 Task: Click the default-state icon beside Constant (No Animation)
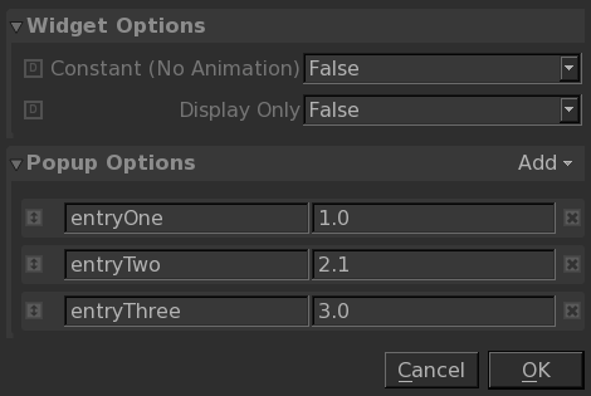pos(33,69)
